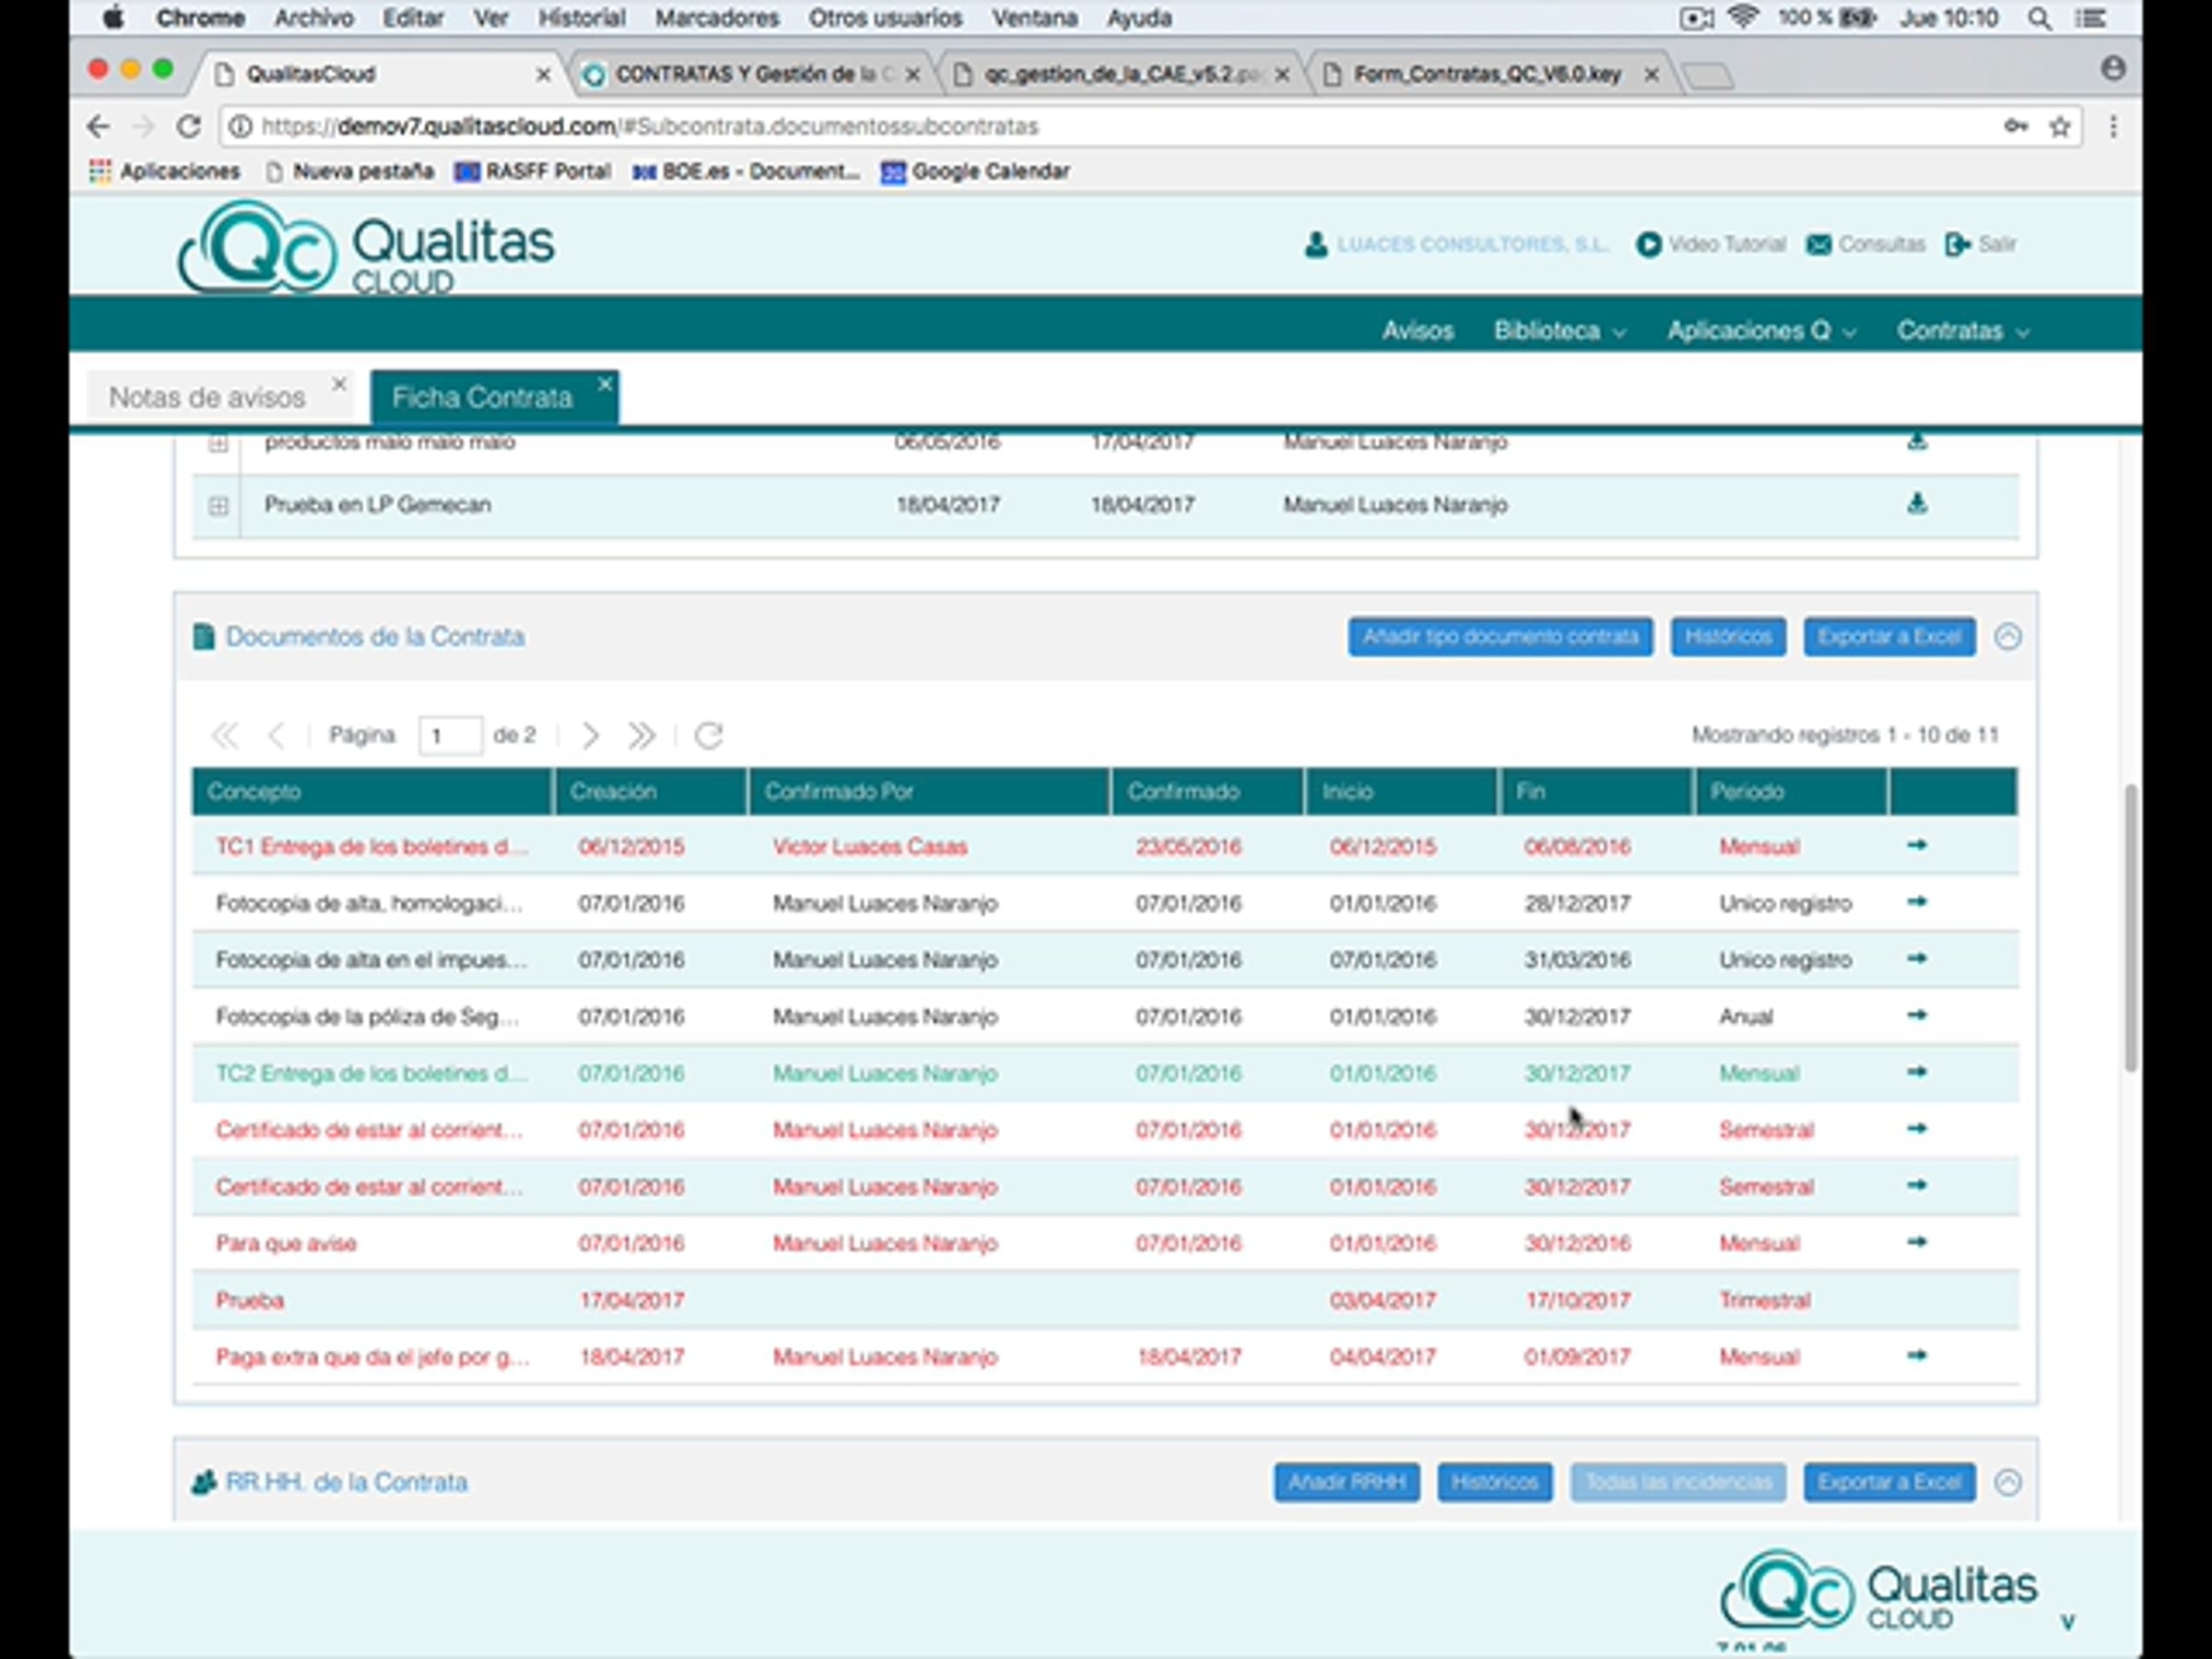Close the Notas de avisos tab
Image resolution: width=2212 pixels, height=1659 pixels.
click(x=339, y=384)
